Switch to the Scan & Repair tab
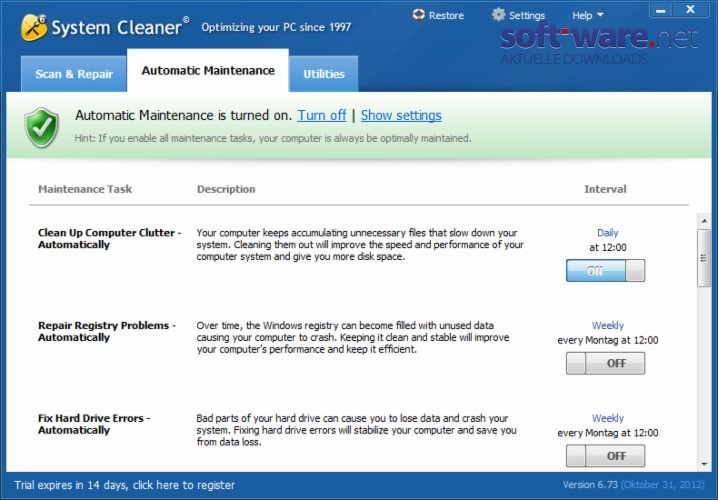Viewport: 718px width, 500px height. 74,74
